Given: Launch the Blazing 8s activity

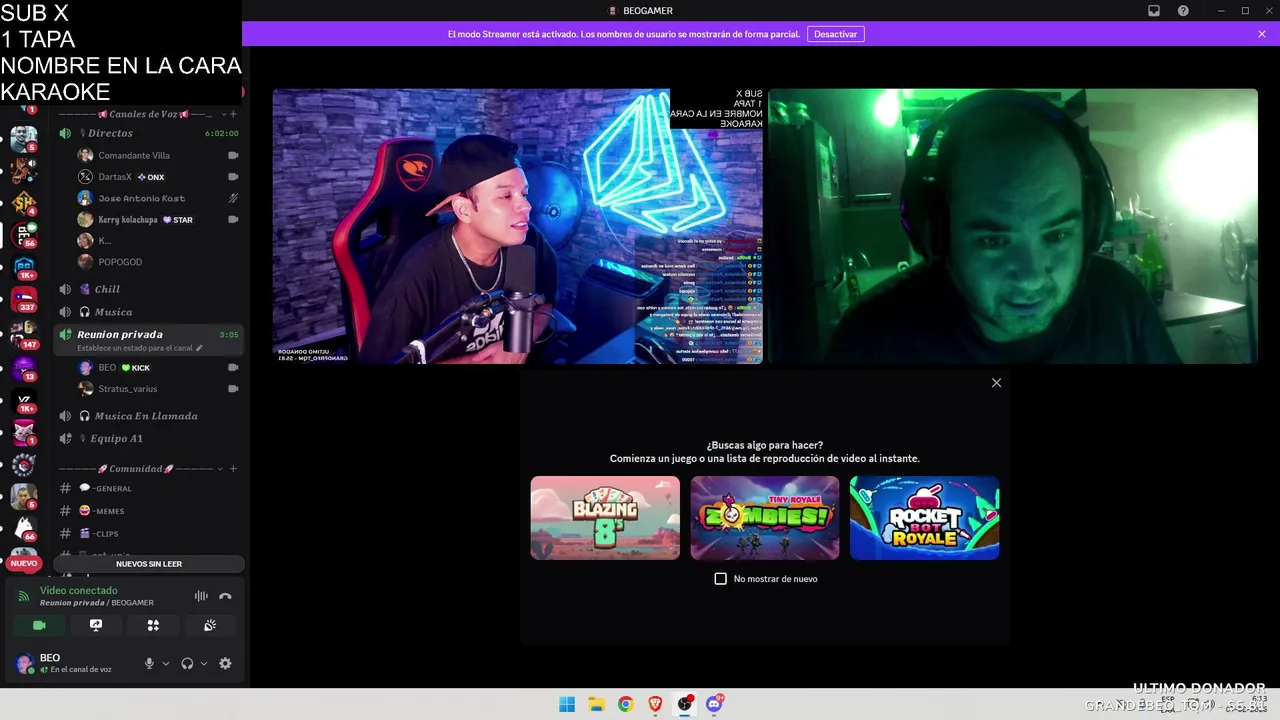Looking at the screenshot, I should [605, 518].
